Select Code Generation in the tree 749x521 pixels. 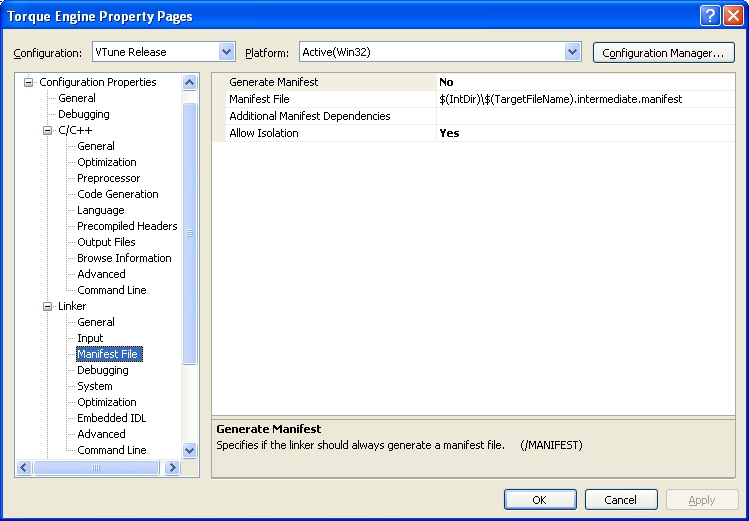click(x=117, y=194)
